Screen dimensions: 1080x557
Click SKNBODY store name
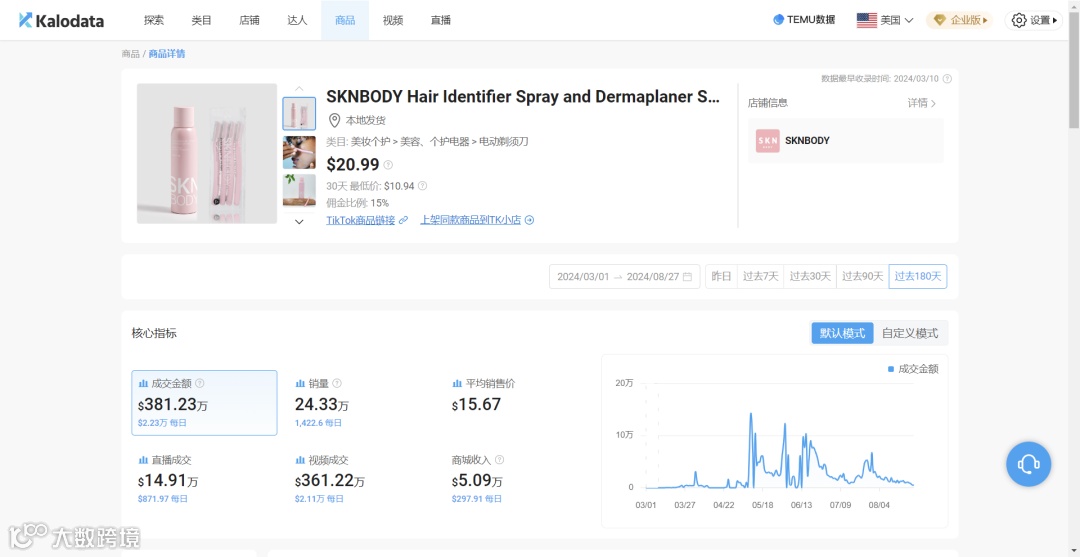(807, 140)
